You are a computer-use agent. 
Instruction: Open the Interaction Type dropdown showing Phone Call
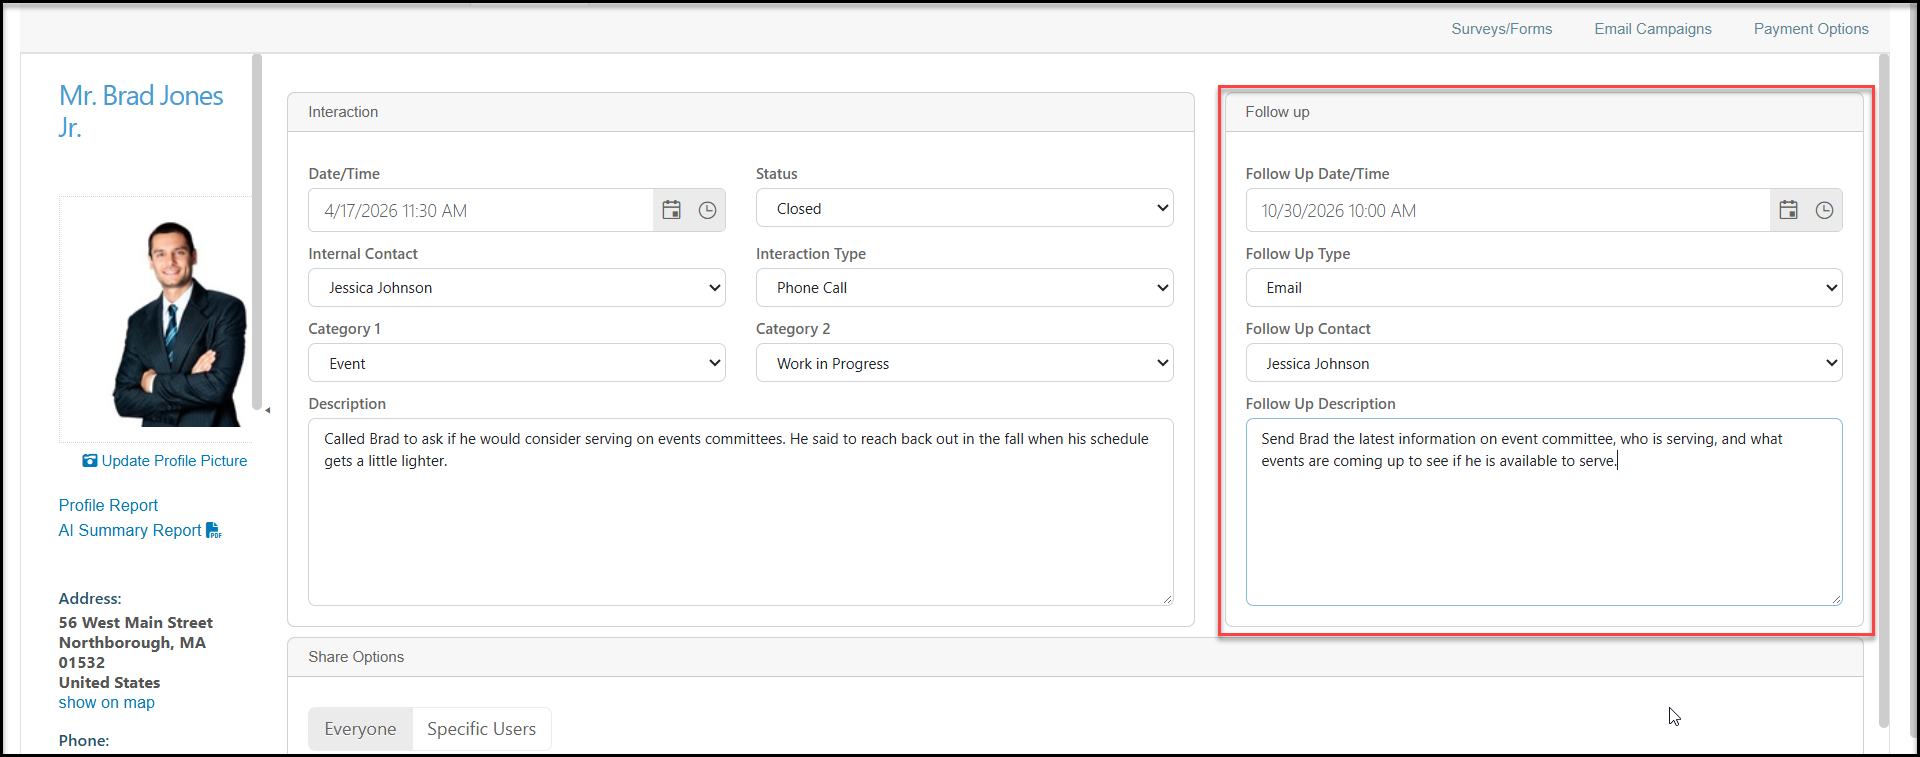coord(965,288)
